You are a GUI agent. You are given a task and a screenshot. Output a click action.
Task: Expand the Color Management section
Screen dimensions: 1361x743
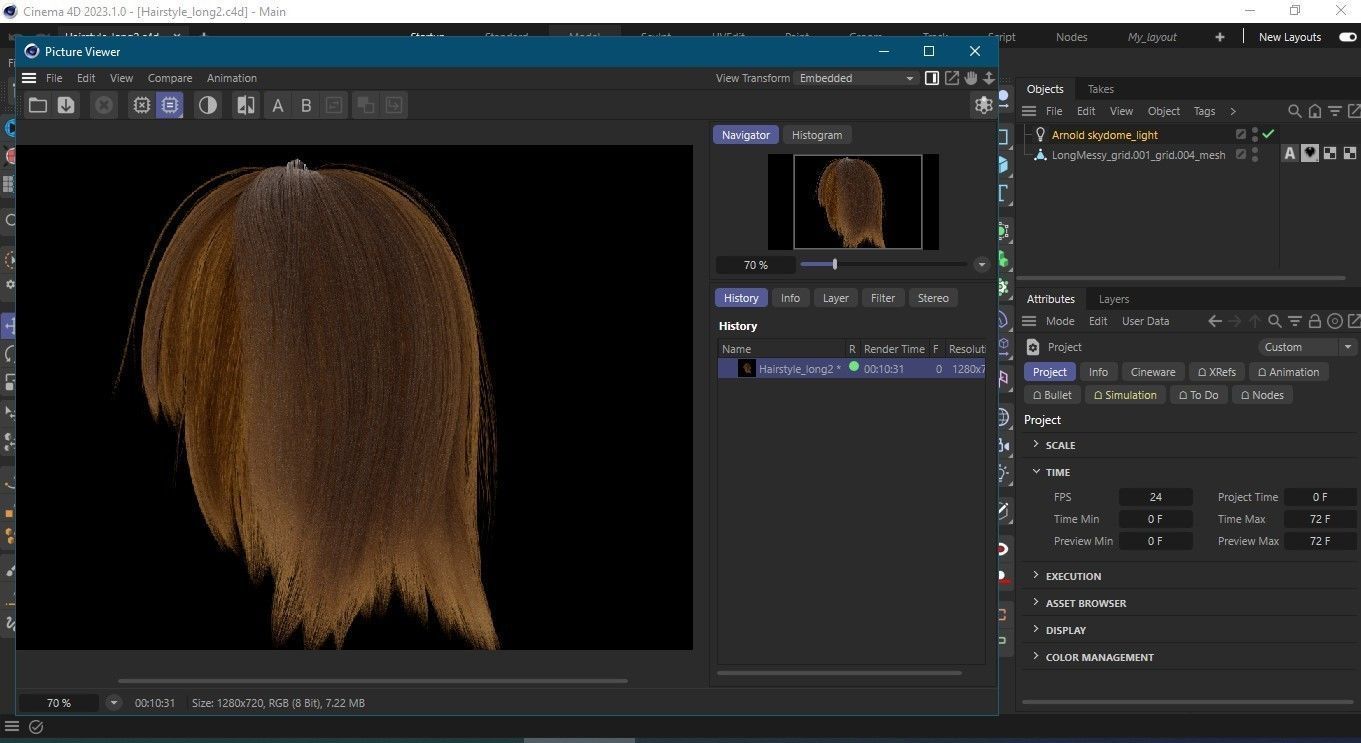coord(1099,657)
